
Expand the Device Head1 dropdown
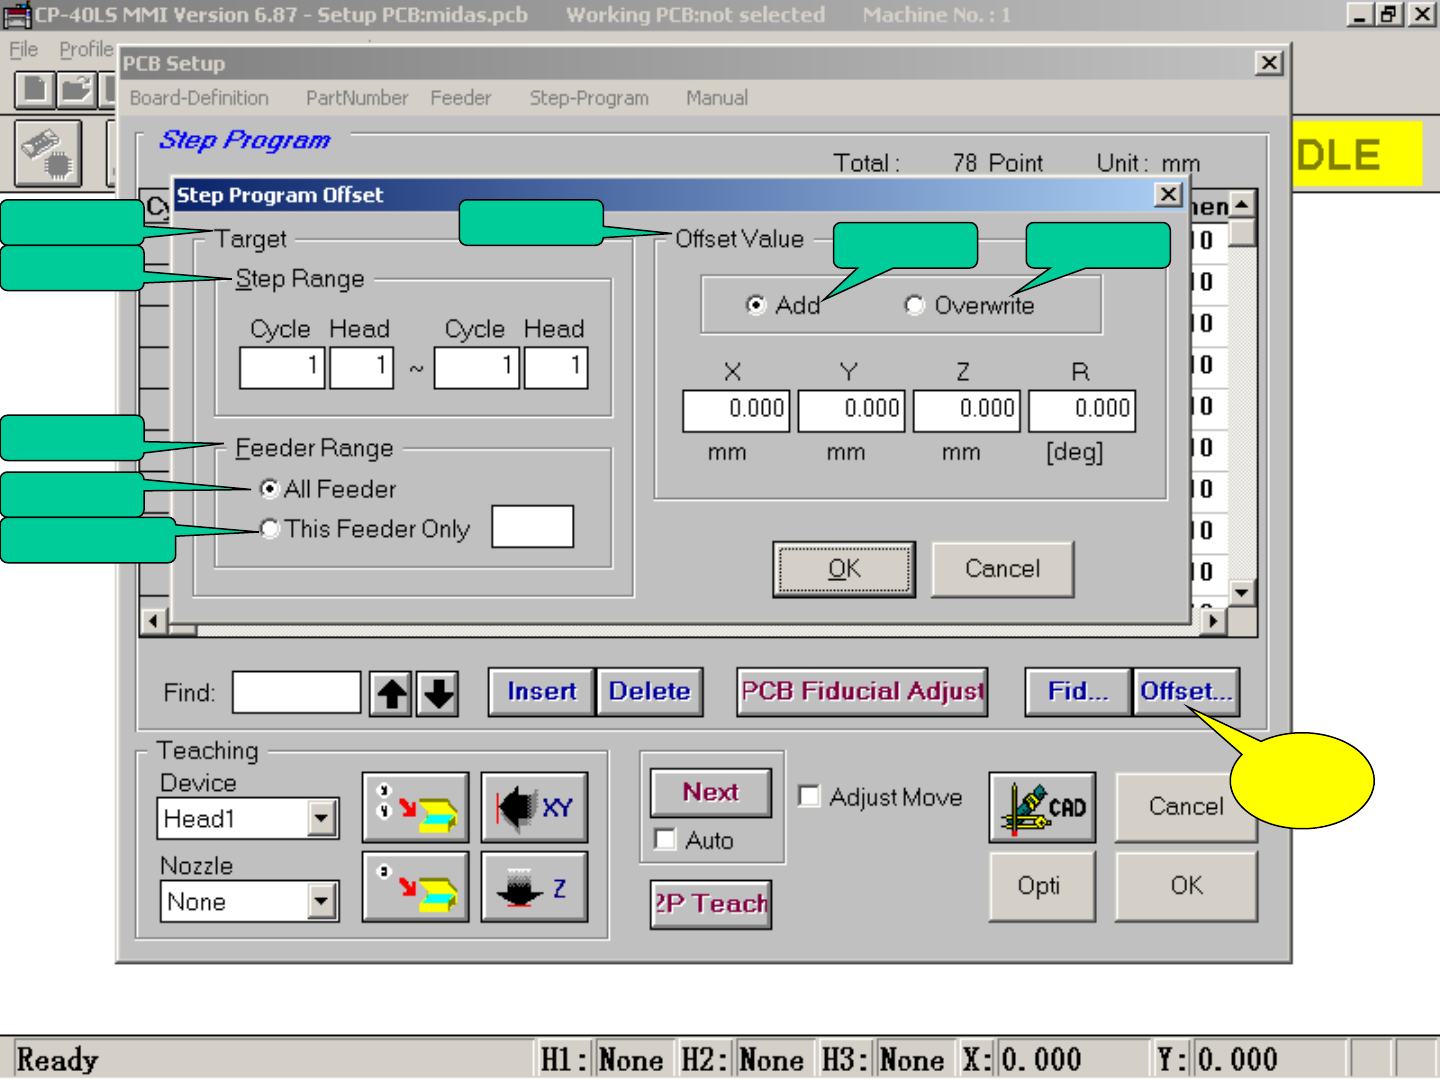pyautogui.click(x=320, y=819)
